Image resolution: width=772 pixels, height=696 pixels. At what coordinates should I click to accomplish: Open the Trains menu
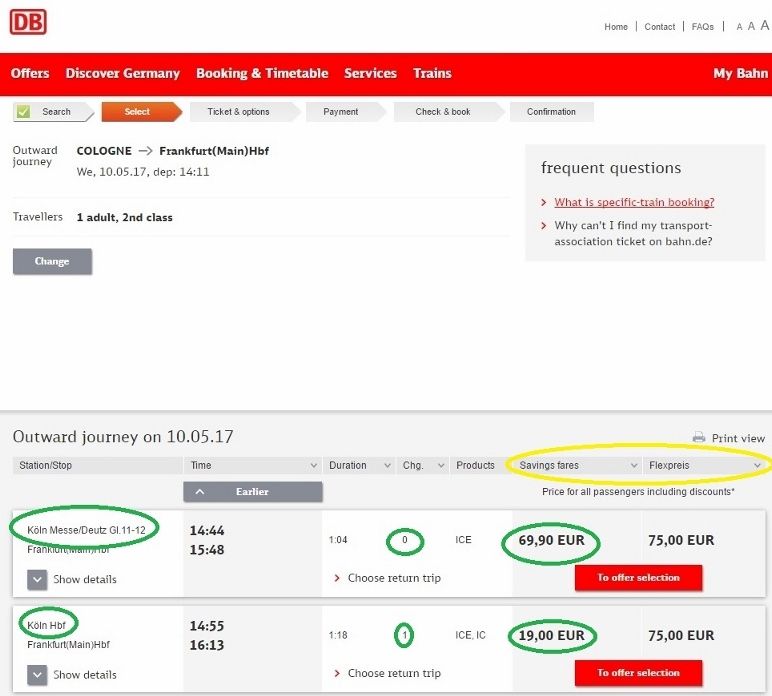[432, 73]
